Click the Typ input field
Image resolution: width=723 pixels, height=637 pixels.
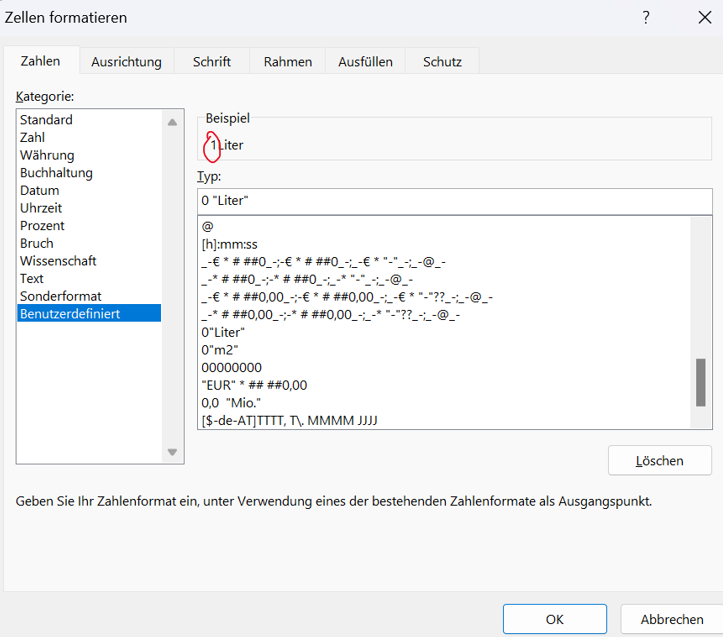click(x=455, y=201)
